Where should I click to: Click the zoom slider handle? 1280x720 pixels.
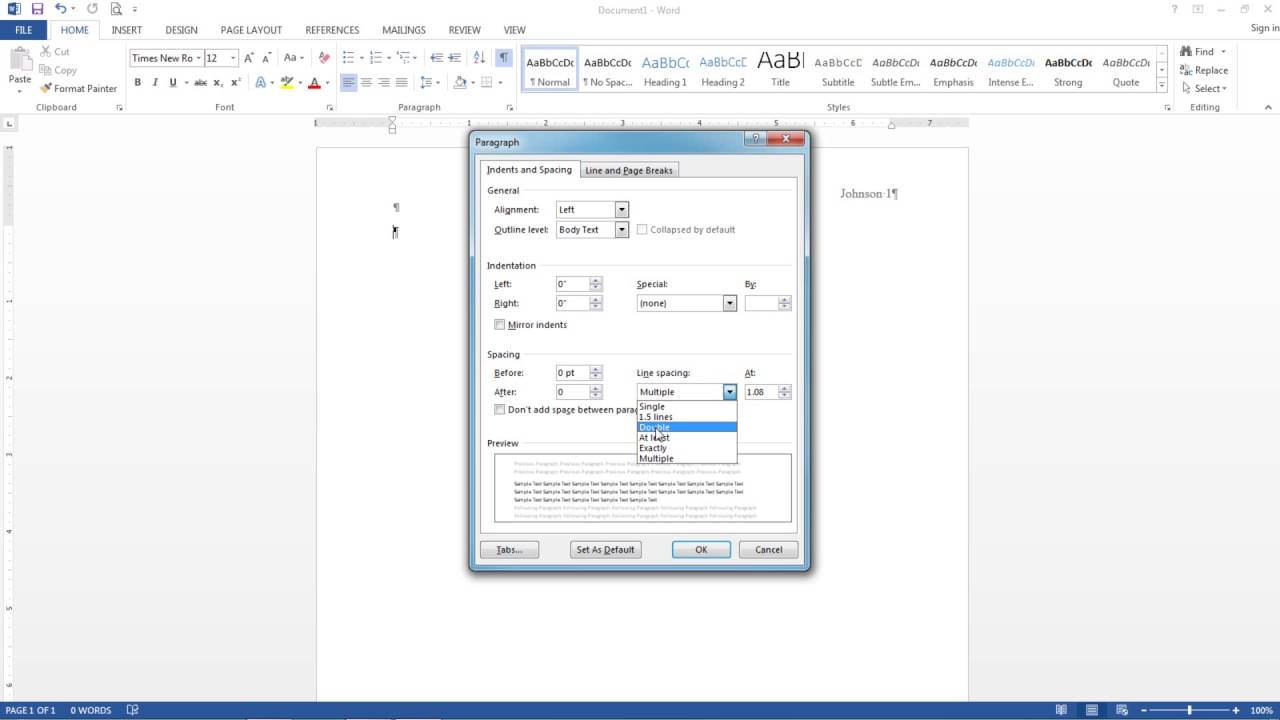1189,710
